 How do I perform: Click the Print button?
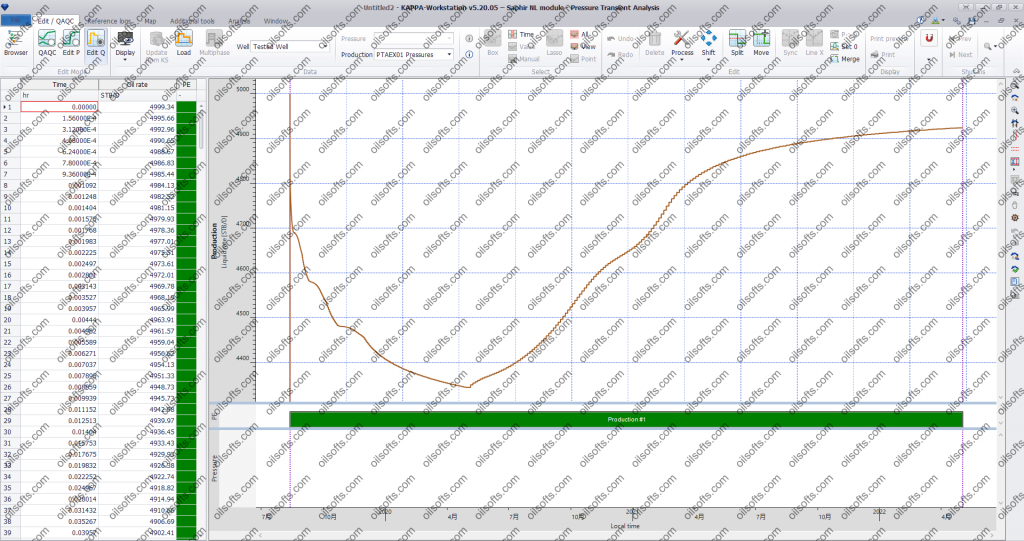(x=883, y=55)
